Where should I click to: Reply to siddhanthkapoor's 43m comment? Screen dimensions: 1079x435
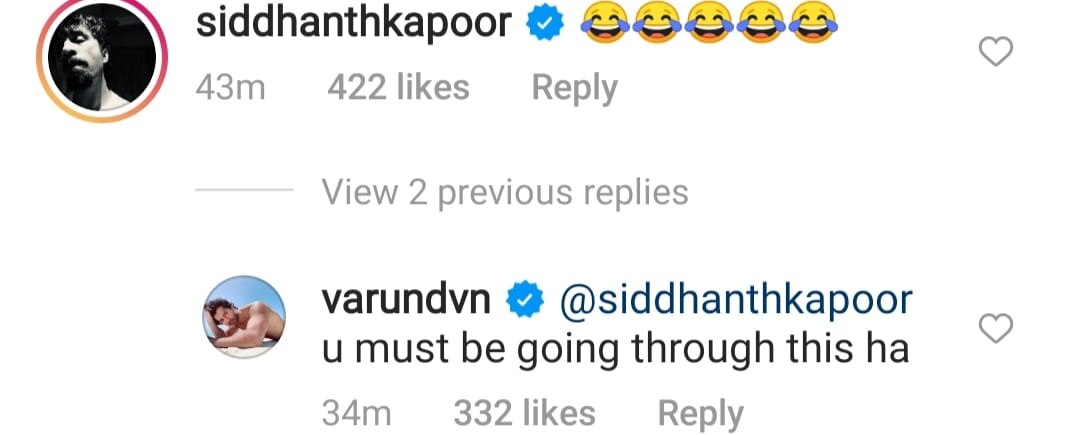(575, 88)
